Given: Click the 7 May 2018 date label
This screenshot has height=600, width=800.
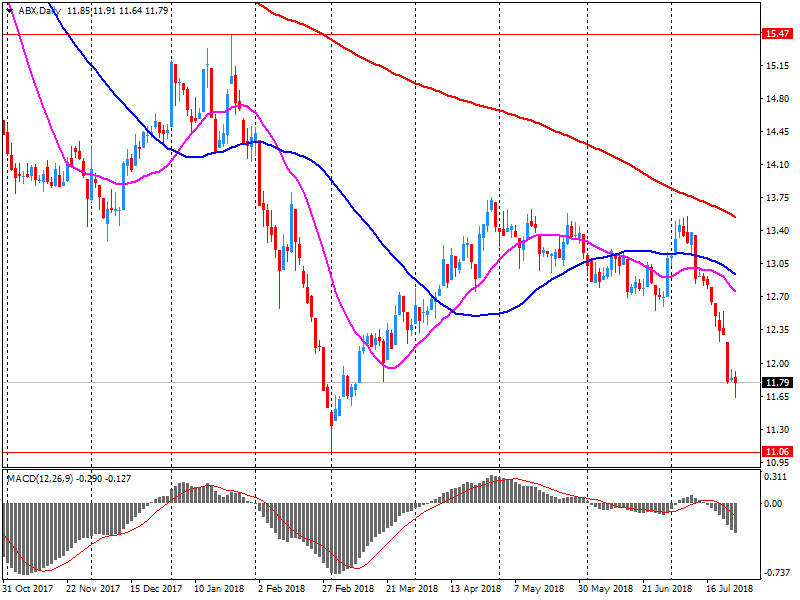Looking at the screenshot, I should tap(540, 588).
